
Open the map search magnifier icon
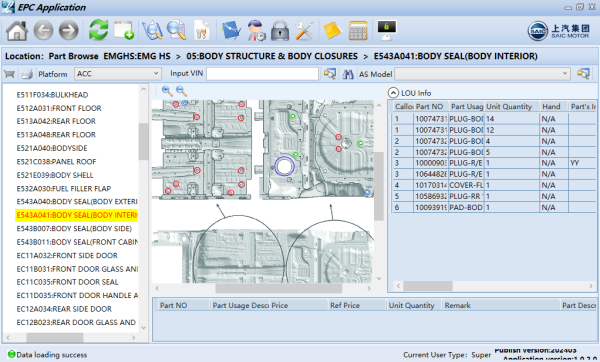(x=152, y=30)
